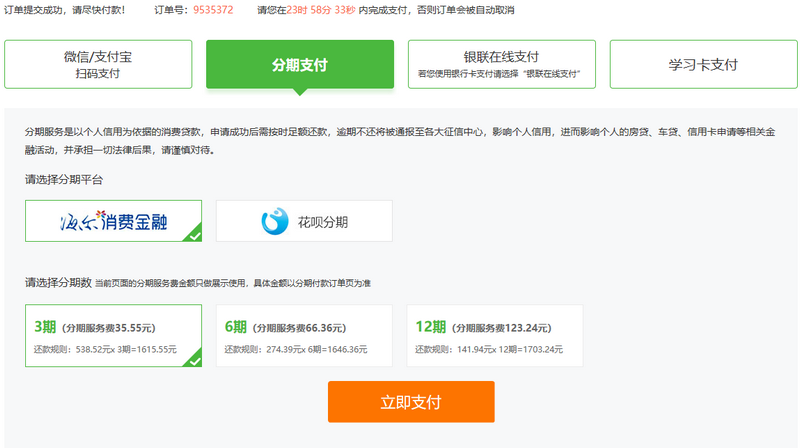Click the 请选择分期平台 heading

[x=64, y=180]
